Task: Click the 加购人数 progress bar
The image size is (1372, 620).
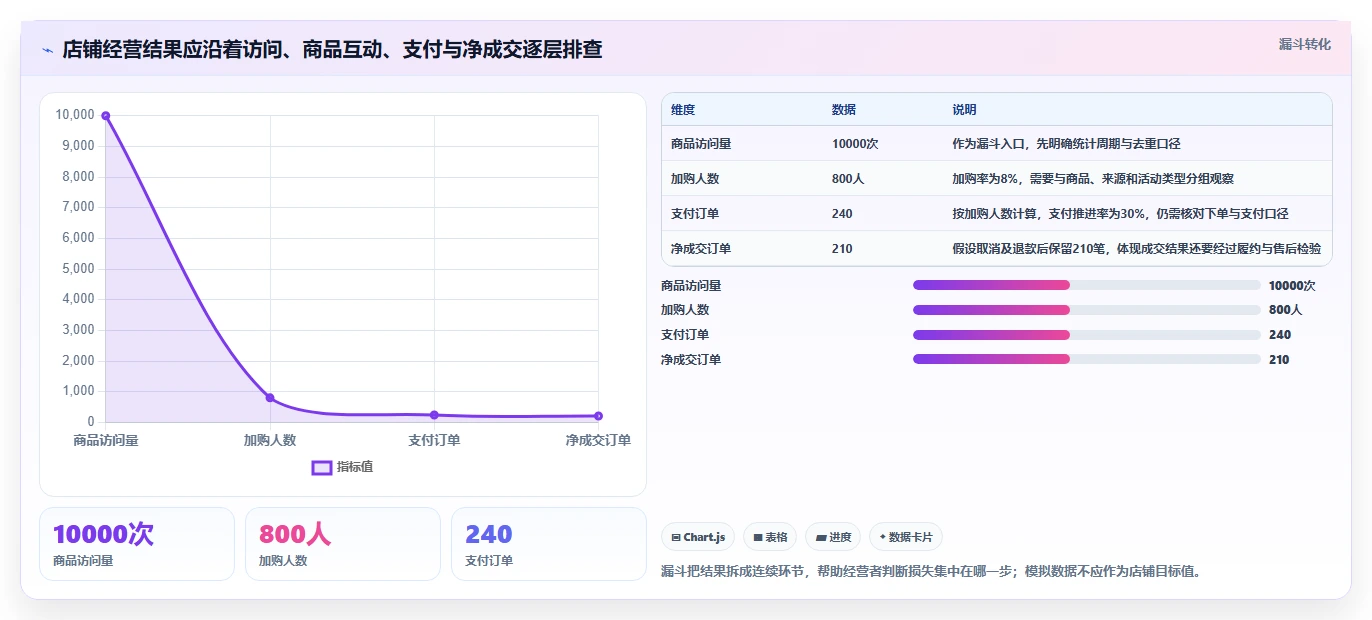Action: [x=1087, y=310]
